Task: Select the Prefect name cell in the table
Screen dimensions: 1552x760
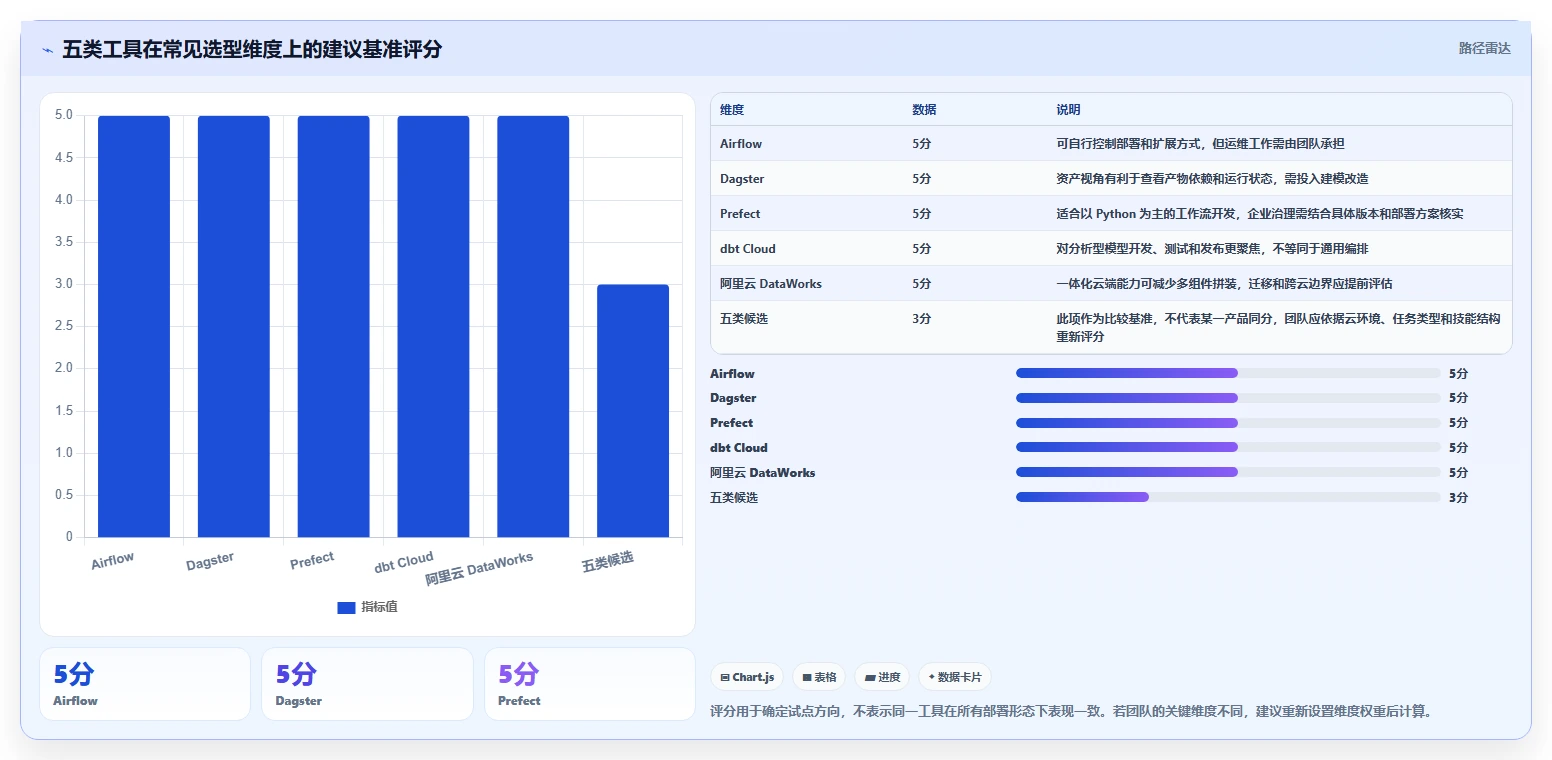Action: point(740,214)
